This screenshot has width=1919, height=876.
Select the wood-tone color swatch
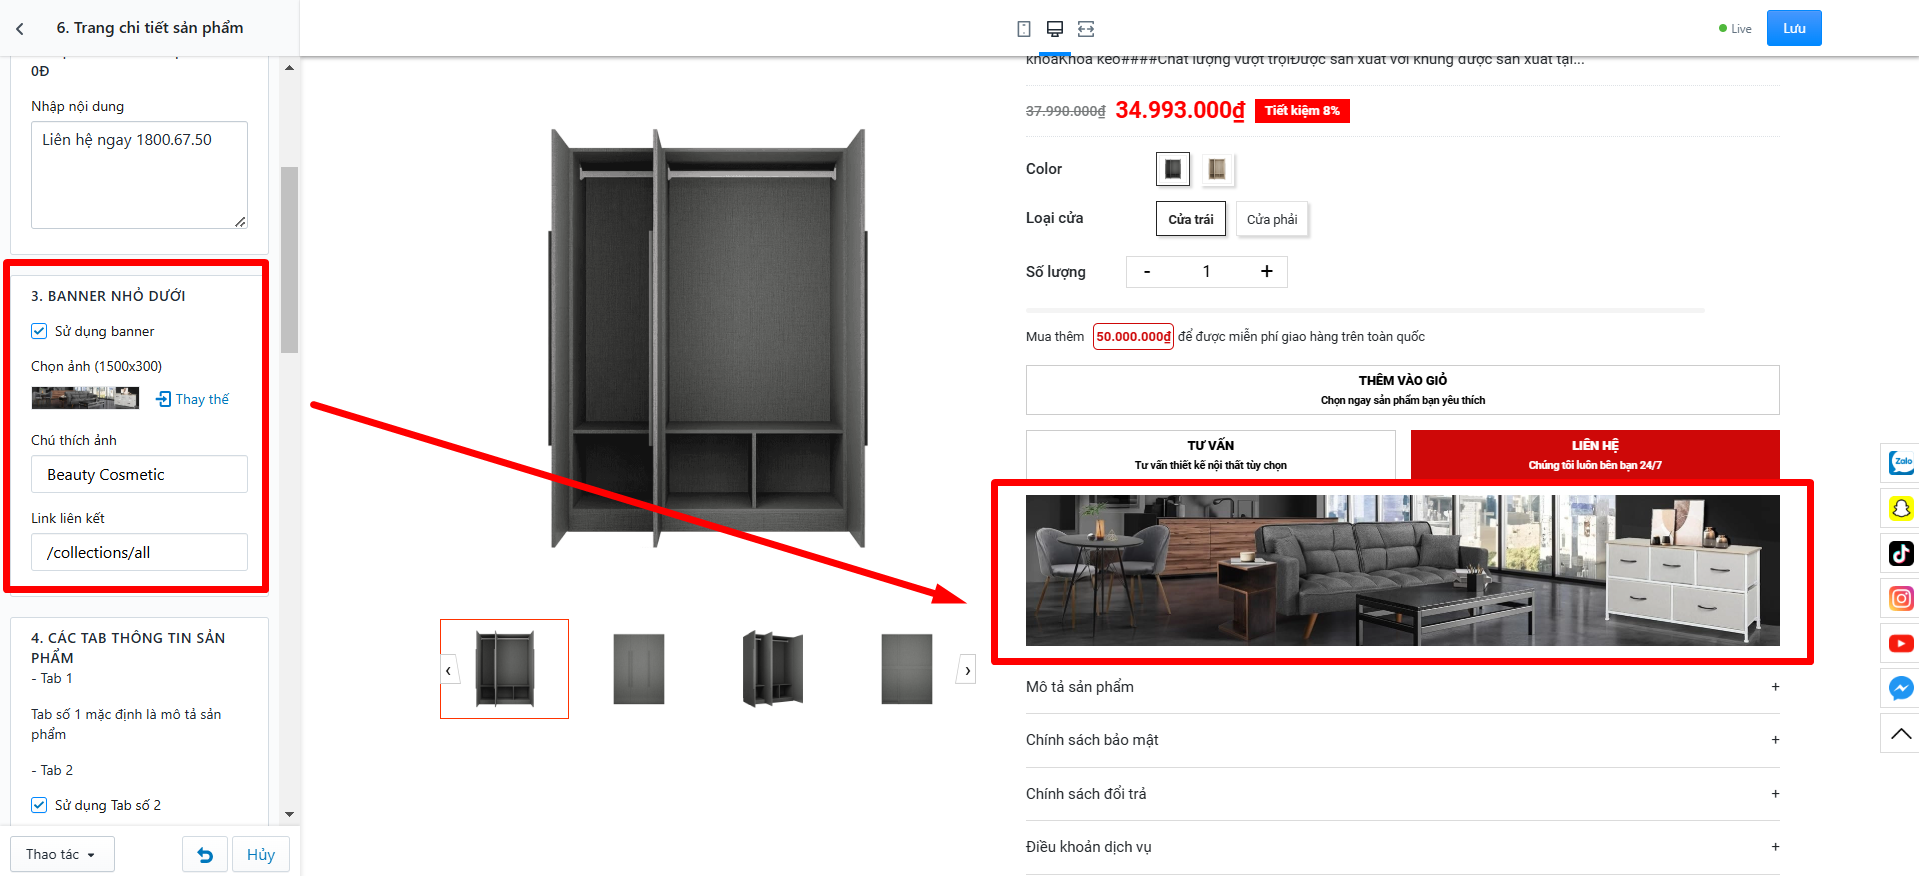point(1217,169)
